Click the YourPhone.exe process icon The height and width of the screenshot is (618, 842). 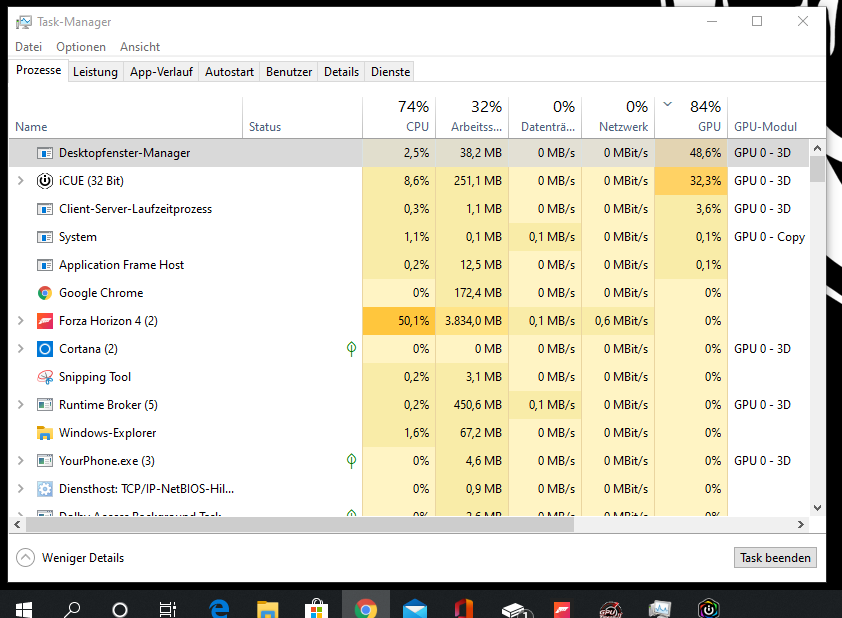[45, 461]
